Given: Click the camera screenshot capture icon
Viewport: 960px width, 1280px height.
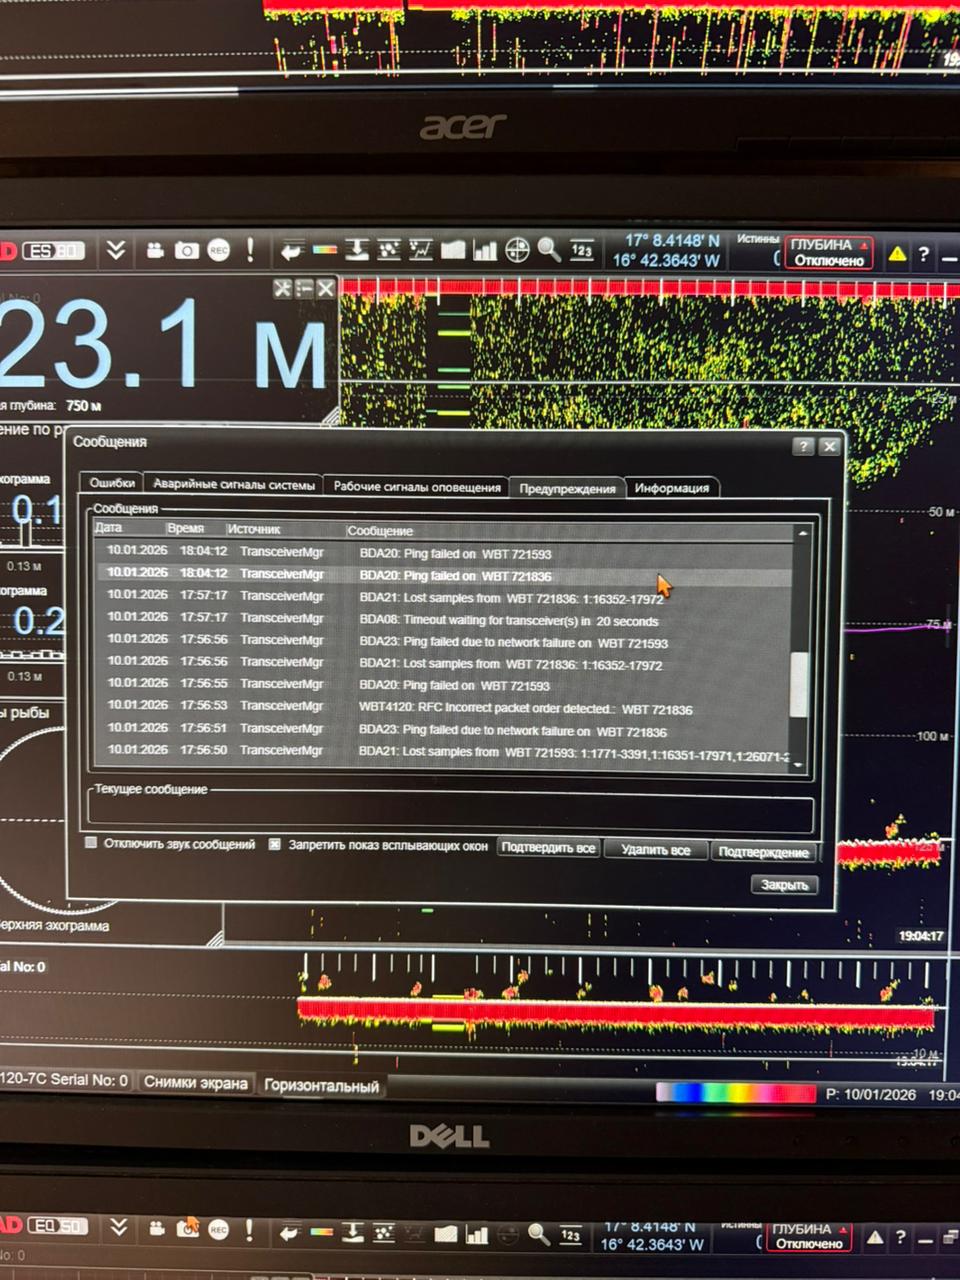Looking at the screenshot, I should point(186,250).
